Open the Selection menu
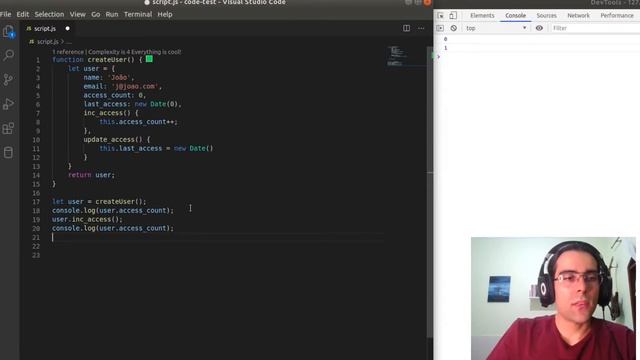 pos(49,14)
